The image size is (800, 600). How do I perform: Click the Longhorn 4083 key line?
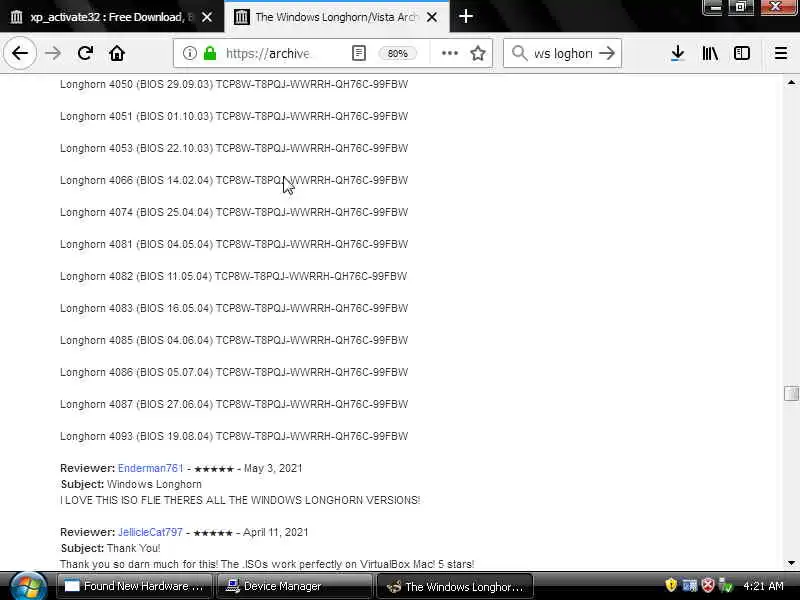click(234, 308)
